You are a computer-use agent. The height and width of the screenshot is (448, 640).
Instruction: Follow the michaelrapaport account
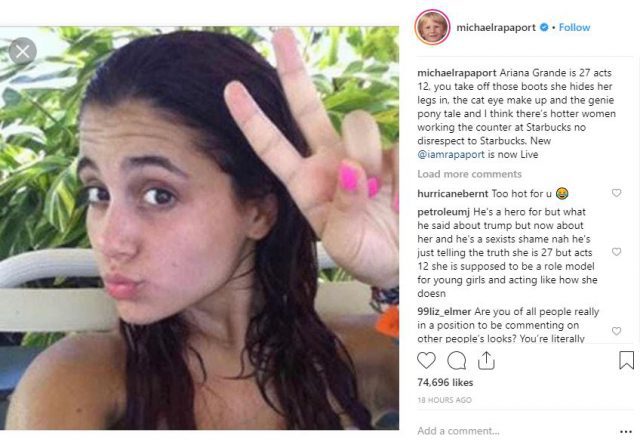pos(574,27)
